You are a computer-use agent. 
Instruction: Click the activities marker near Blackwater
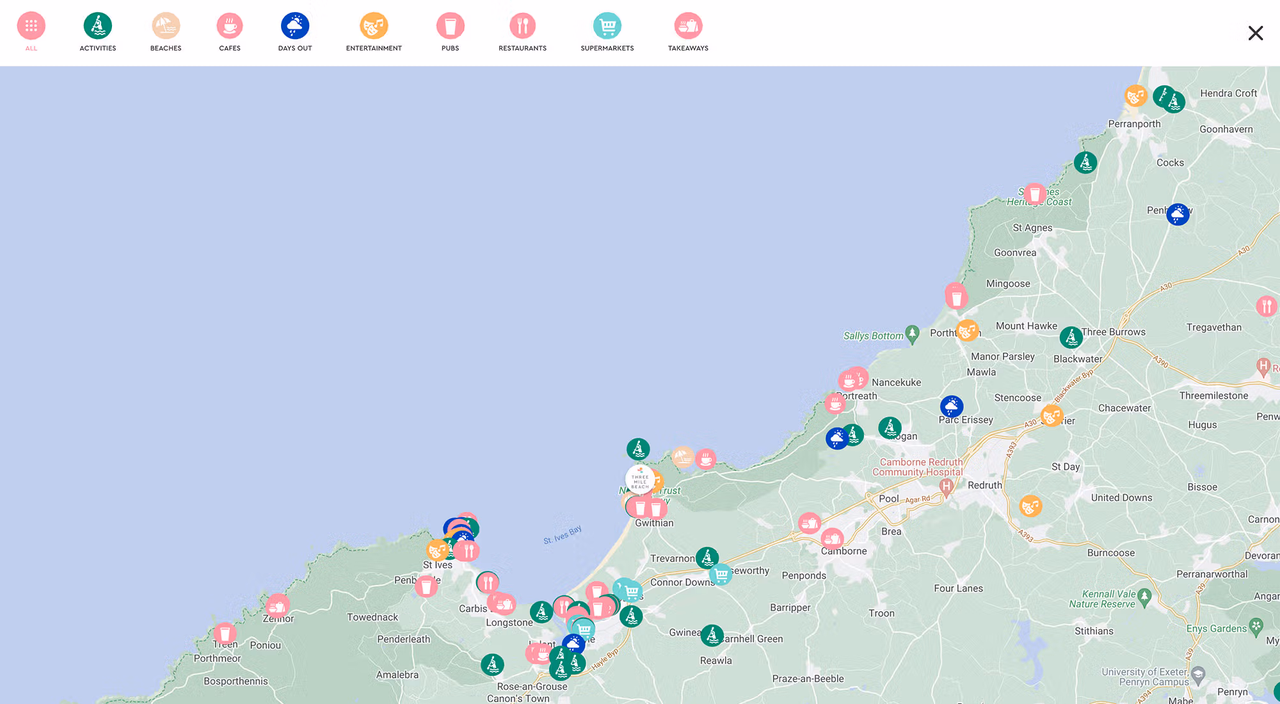[x=1071, y=338]
